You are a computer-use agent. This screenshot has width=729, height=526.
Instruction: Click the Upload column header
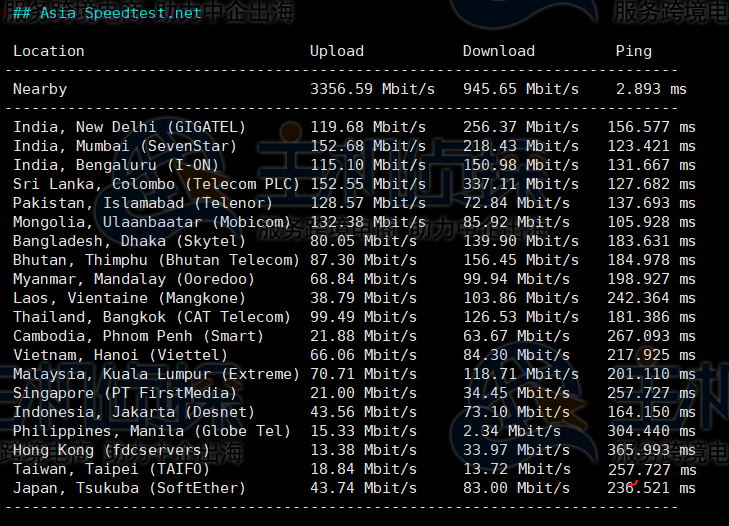(x=337, y=51)
